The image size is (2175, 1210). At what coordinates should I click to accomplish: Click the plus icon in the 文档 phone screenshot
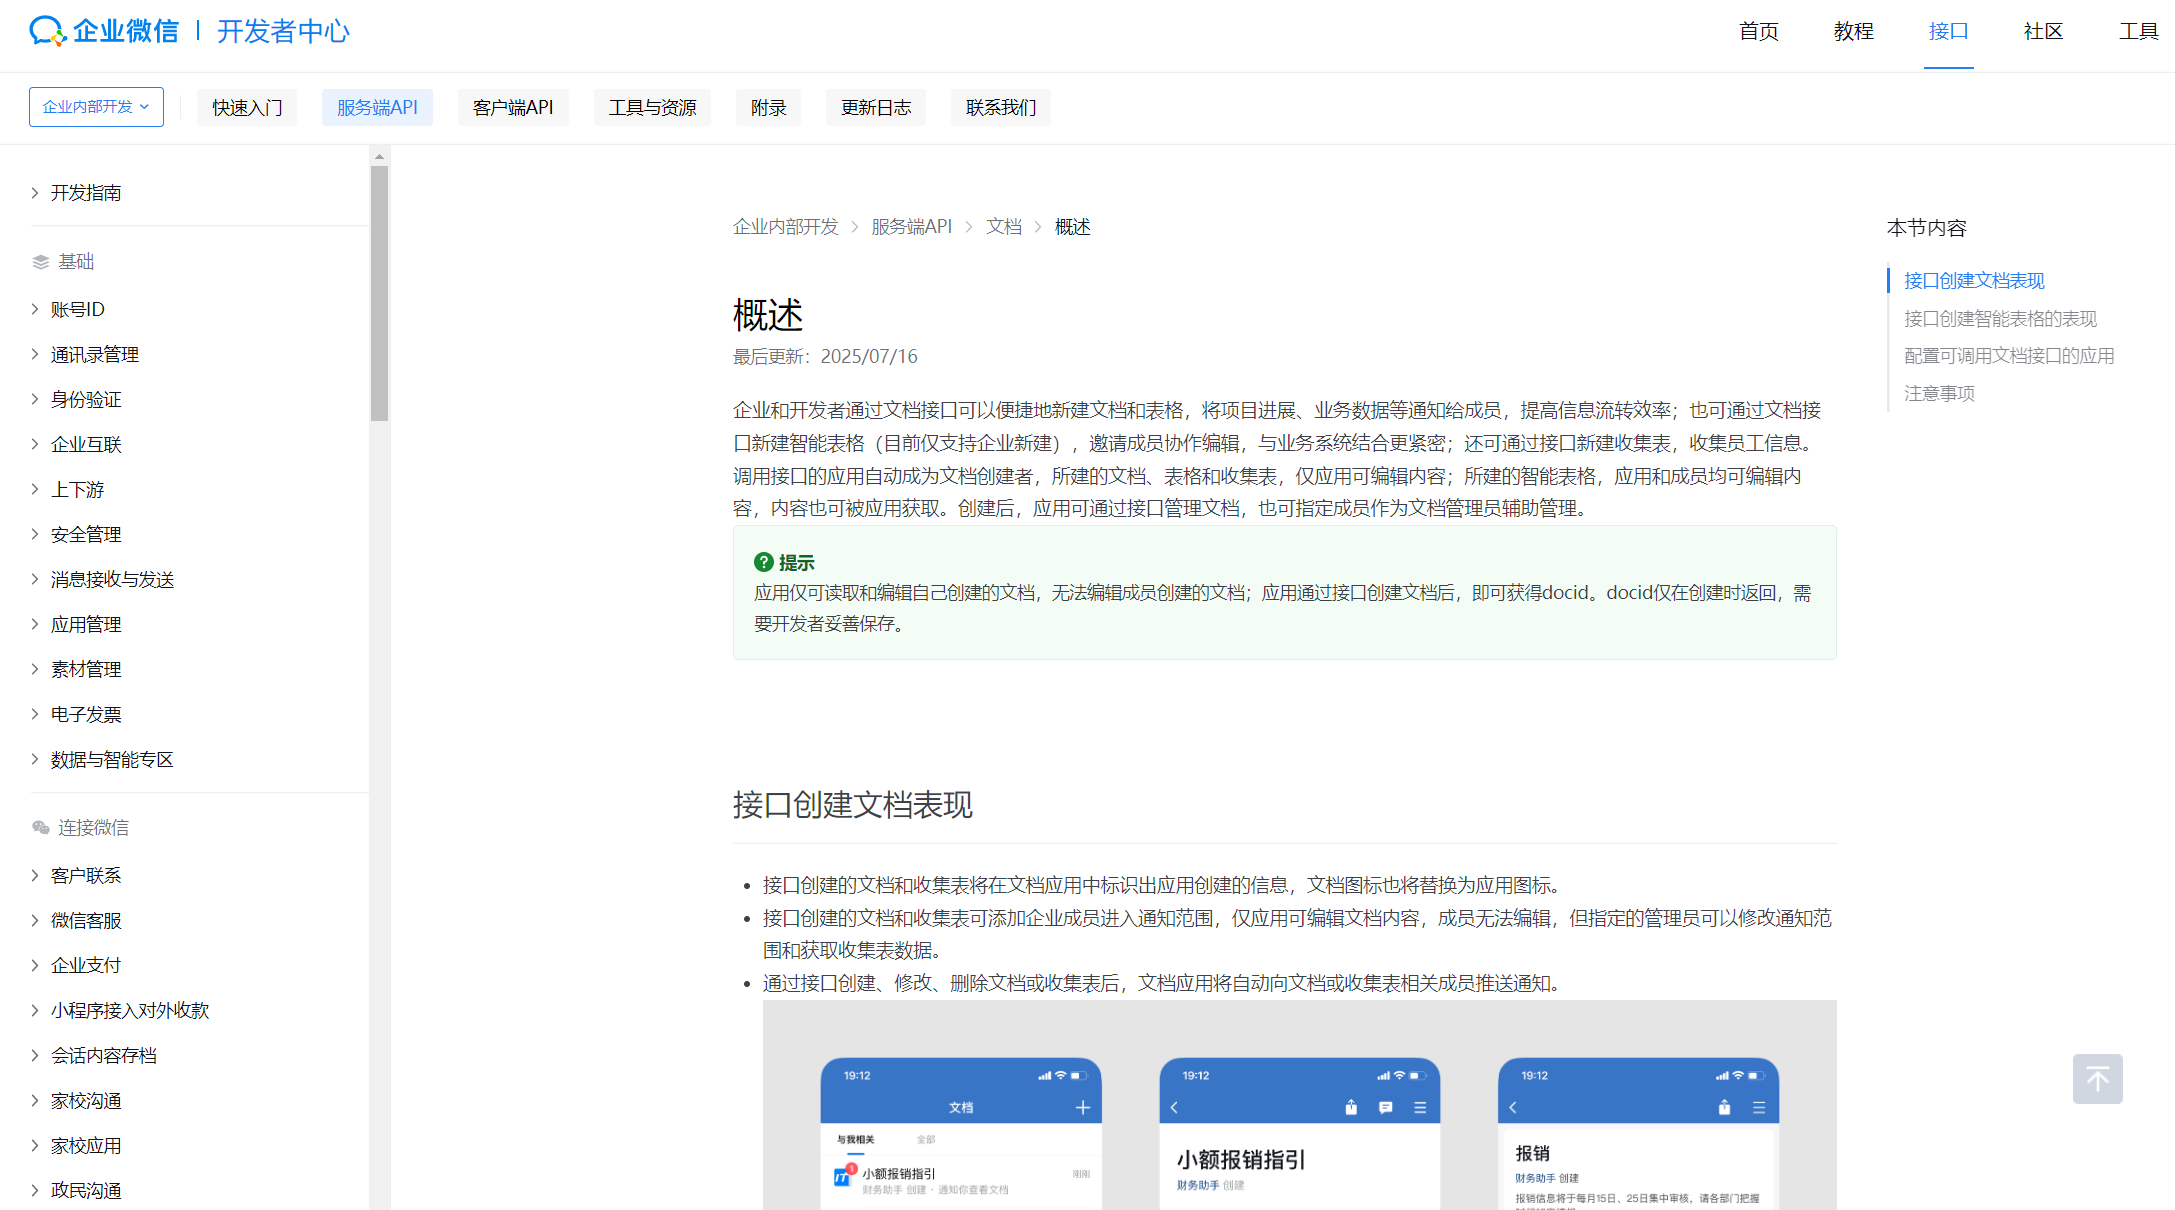click(1082, 1107)
